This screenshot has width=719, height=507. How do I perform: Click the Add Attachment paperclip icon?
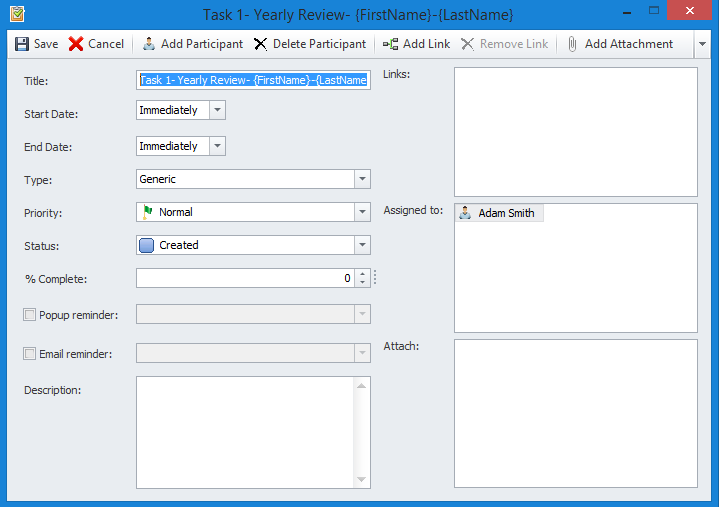(572, 44)
